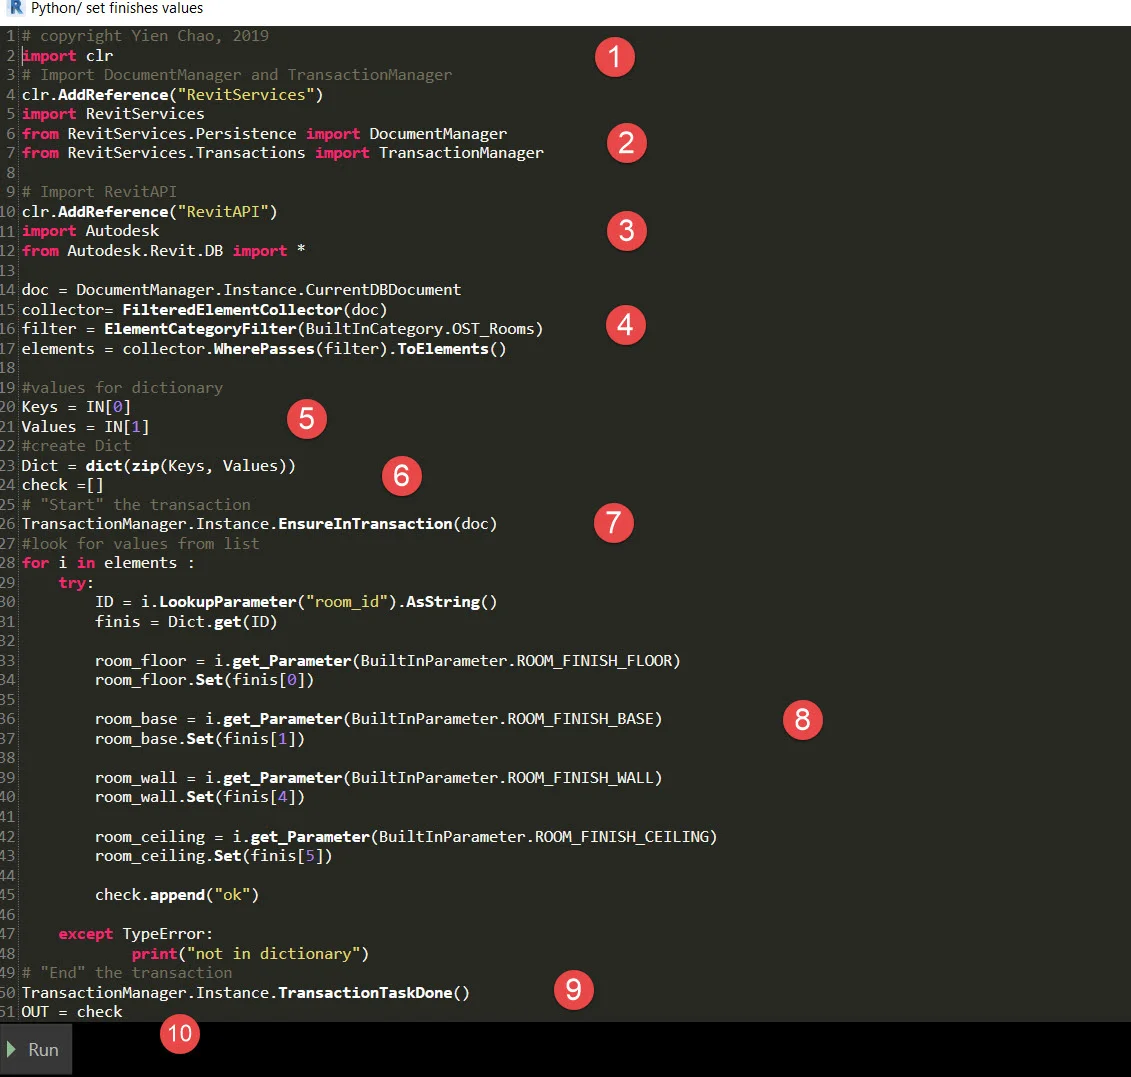Image resolution: width=1131 pixels, height=1077 pixels.
Task: Click 'OUT = check' on line 51
Action: (72, 1011)
